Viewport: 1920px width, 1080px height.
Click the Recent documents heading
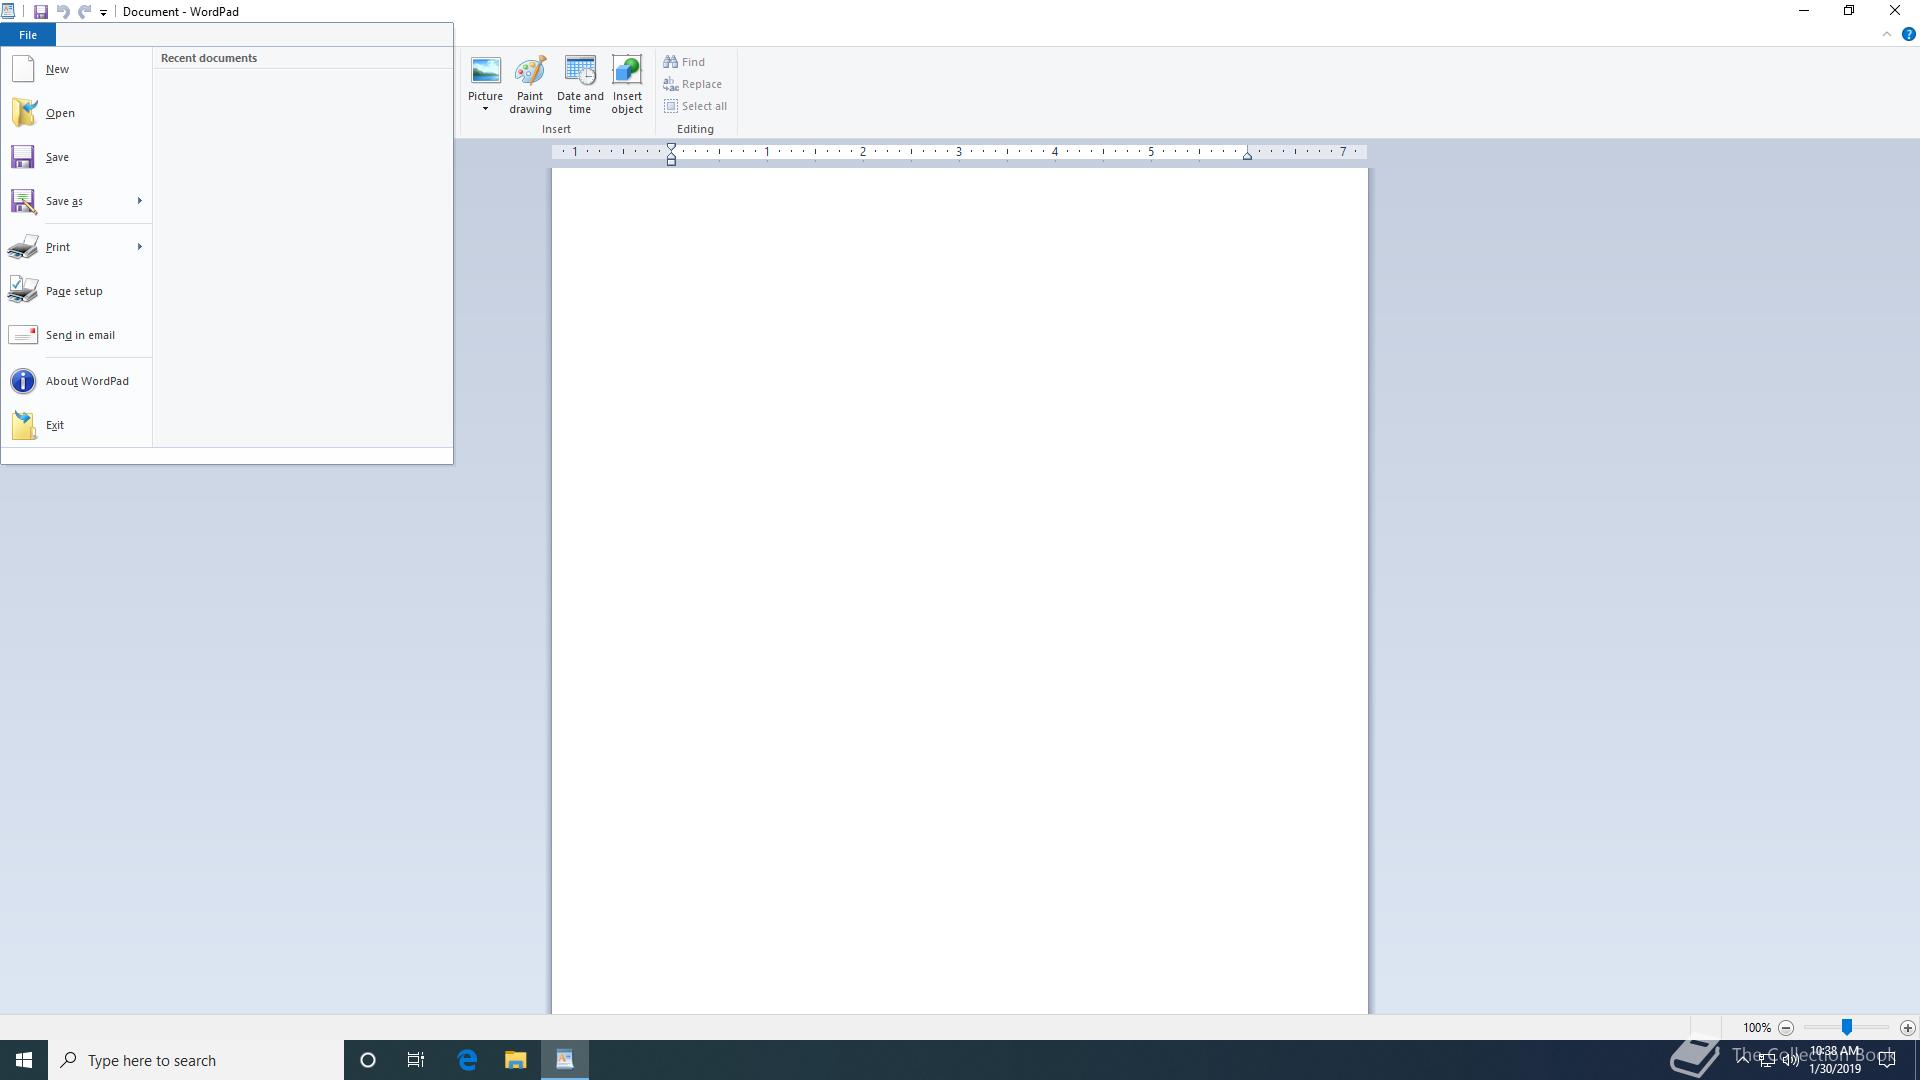click(x=209, y=58)
